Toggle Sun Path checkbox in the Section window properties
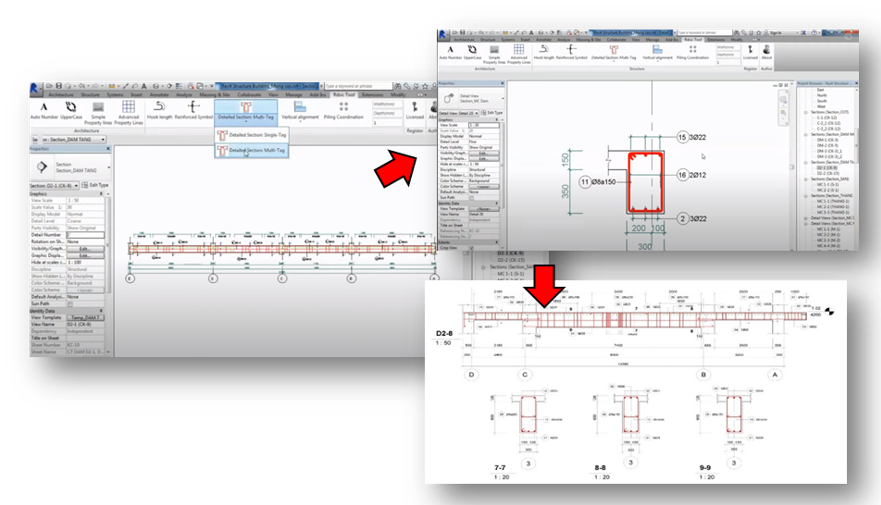The height and width of the screenshot is (505, 881). (70, 304)
